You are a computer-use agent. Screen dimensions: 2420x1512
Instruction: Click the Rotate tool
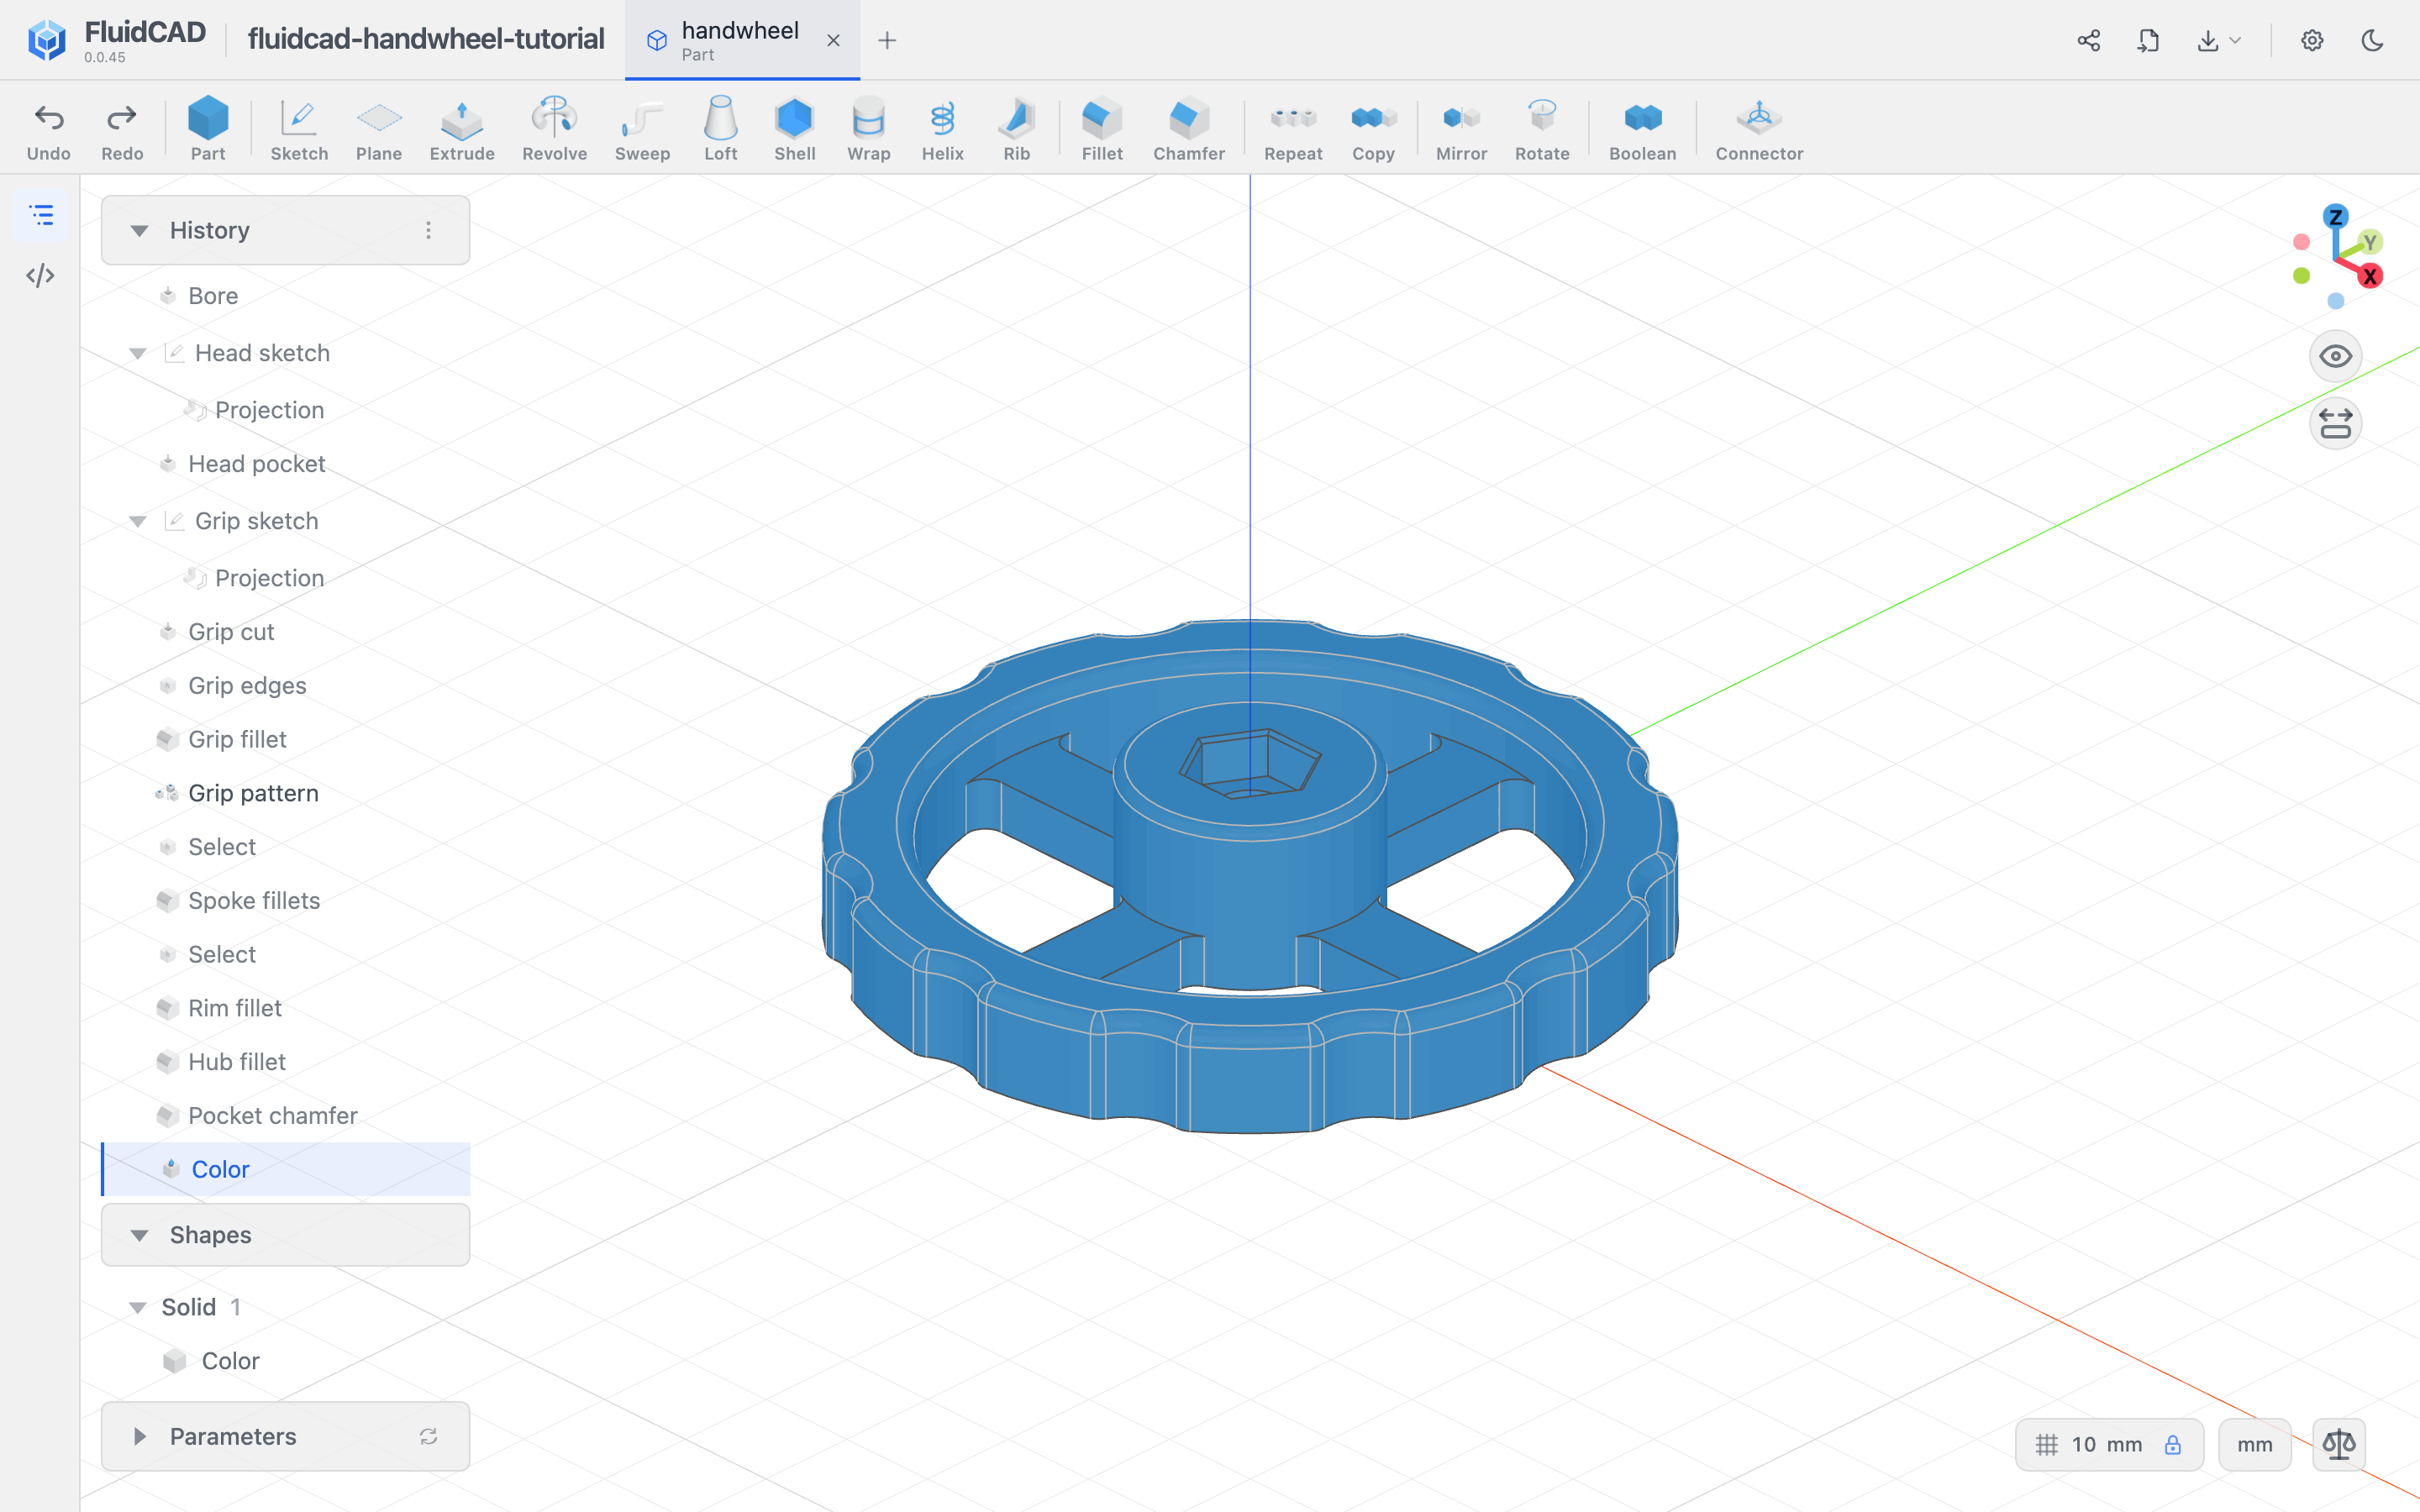click(1542, 129)
